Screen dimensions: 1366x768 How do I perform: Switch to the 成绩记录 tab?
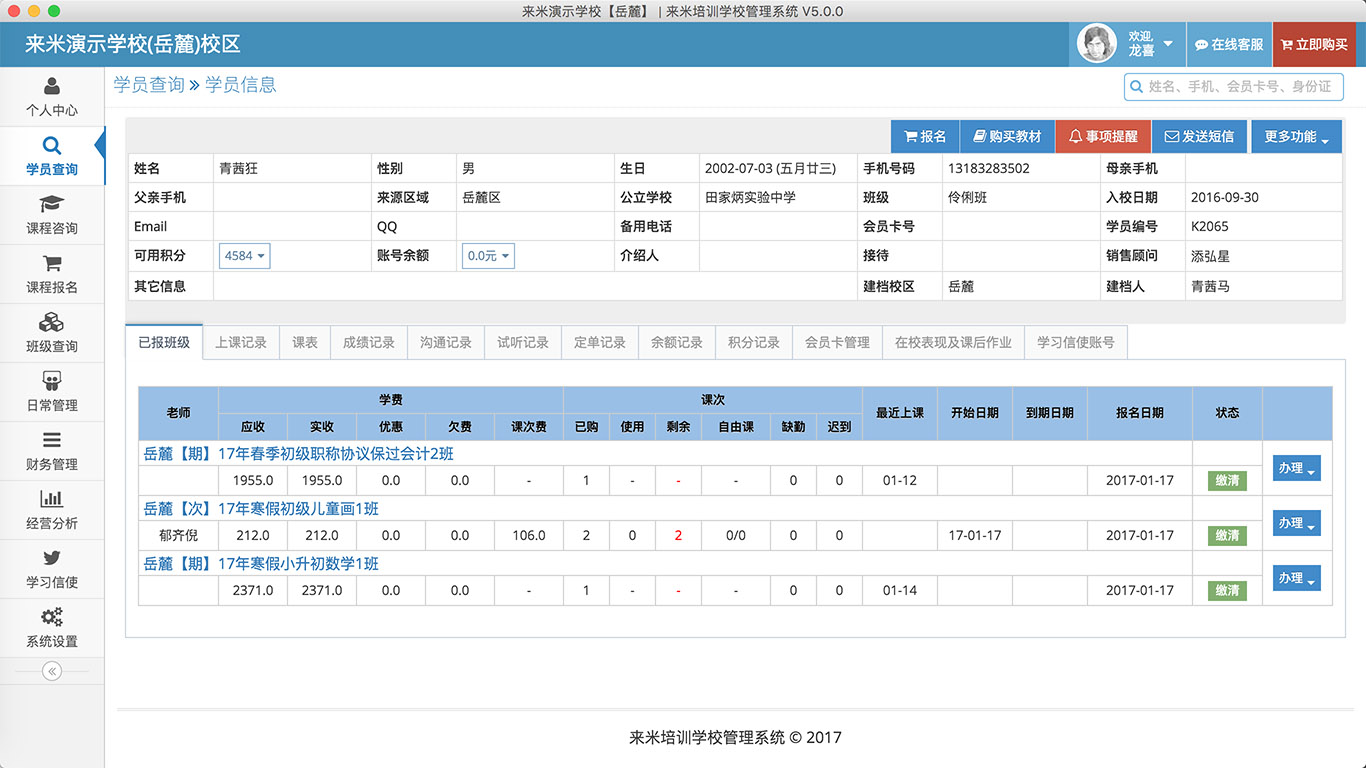tap(369, 342)
